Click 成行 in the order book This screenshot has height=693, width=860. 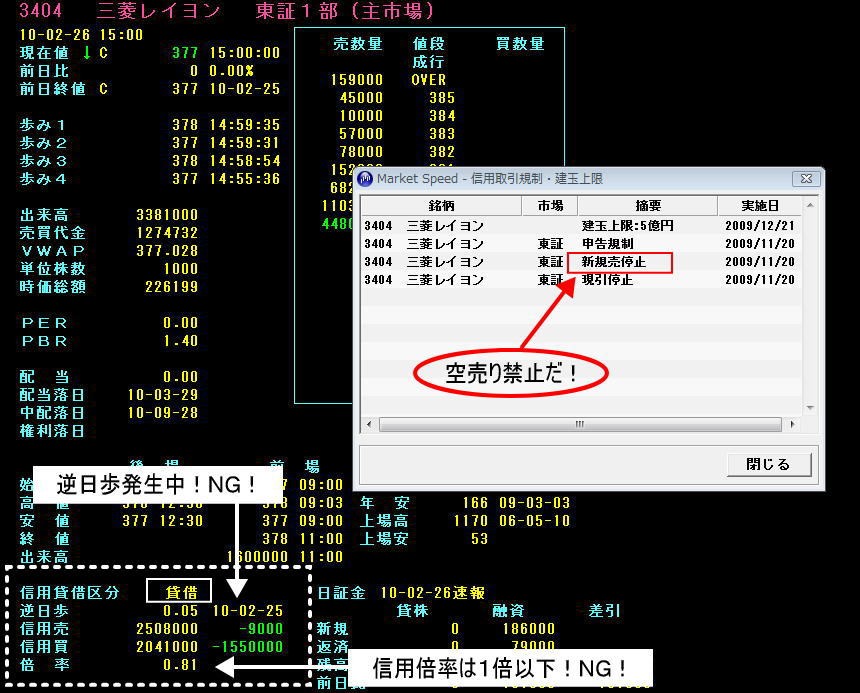(x=428, y=61)
